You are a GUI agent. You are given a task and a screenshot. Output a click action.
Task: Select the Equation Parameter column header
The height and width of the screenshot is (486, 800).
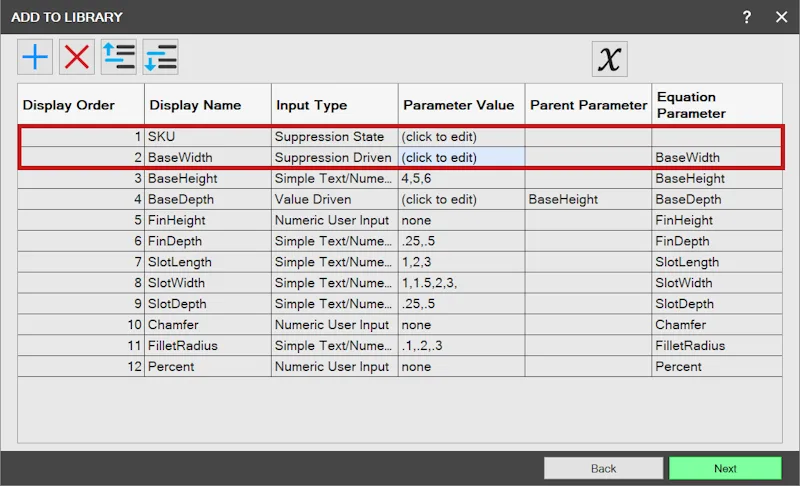coord(717,105)
